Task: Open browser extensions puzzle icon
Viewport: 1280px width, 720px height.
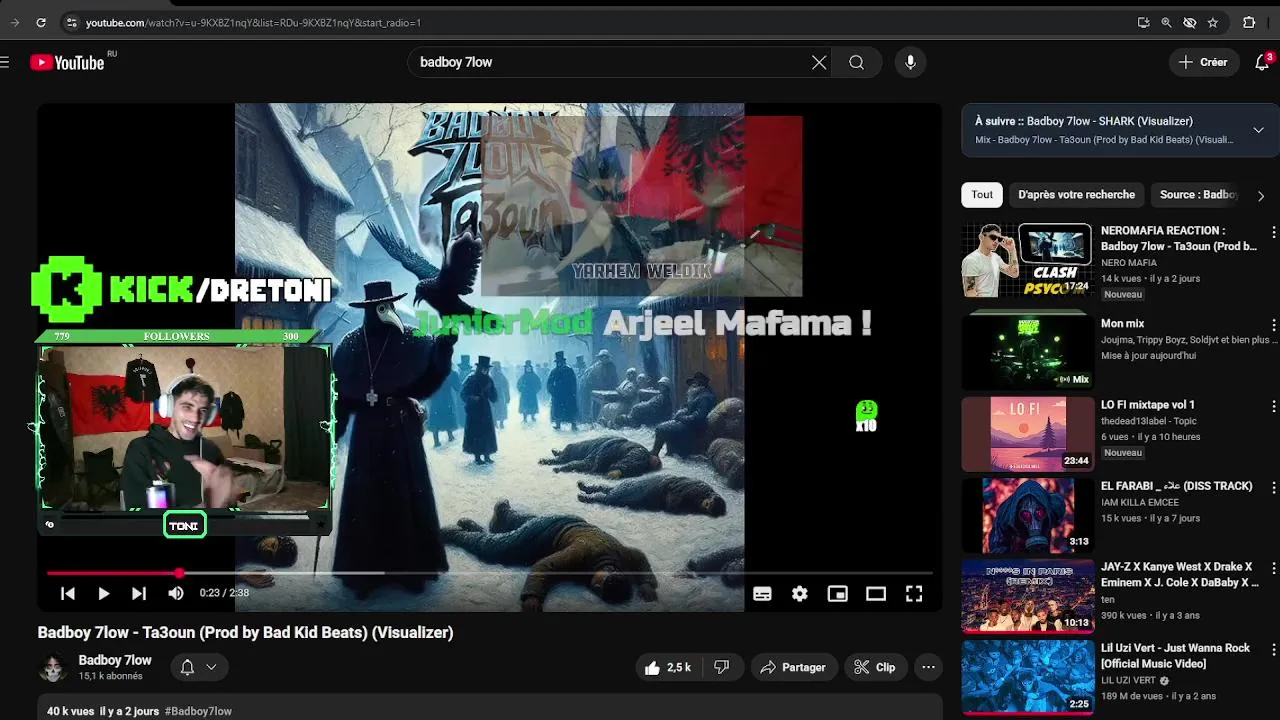Action: (1249, 22)
